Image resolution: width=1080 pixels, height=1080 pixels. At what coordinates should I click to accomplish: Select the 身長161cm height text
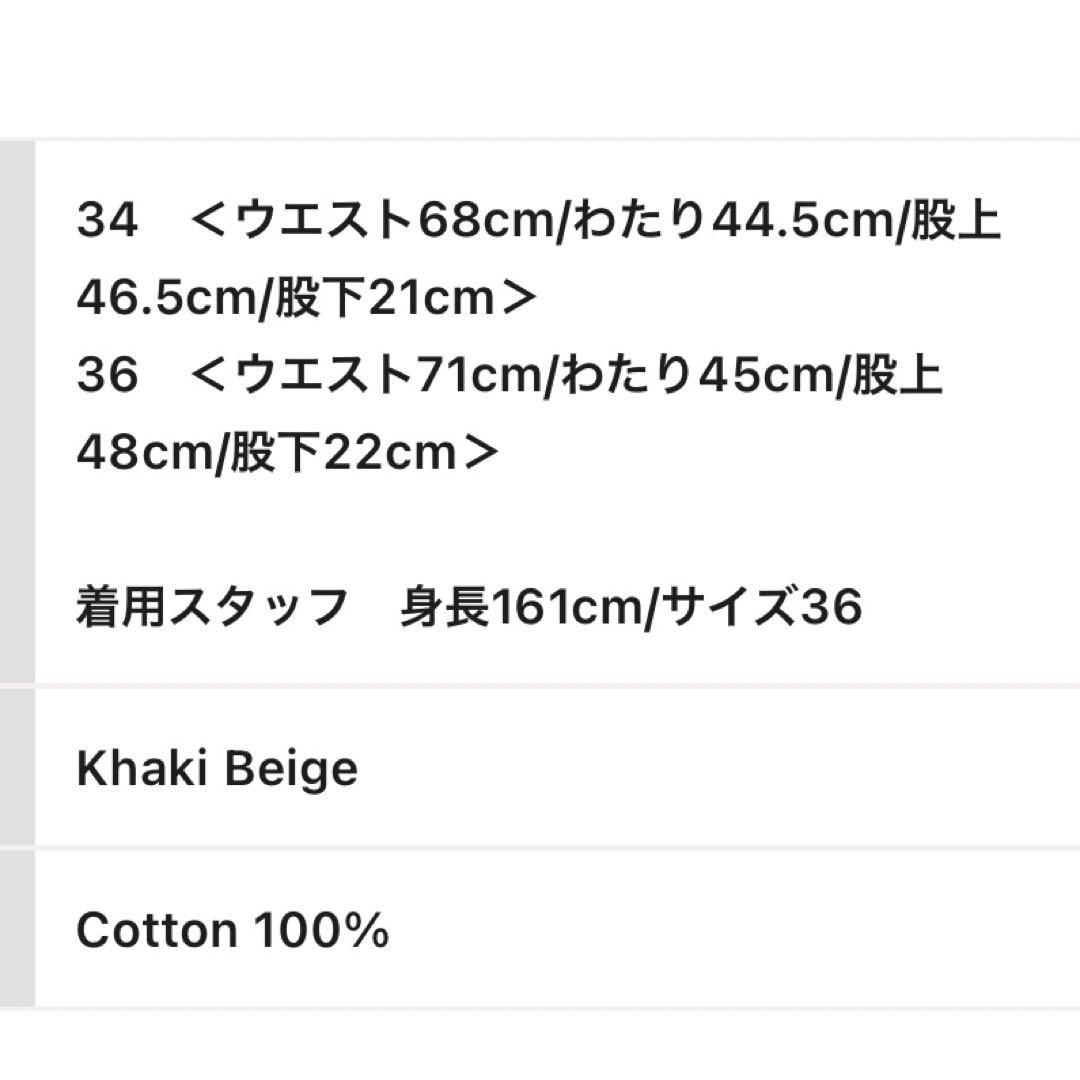pos(523,607)
